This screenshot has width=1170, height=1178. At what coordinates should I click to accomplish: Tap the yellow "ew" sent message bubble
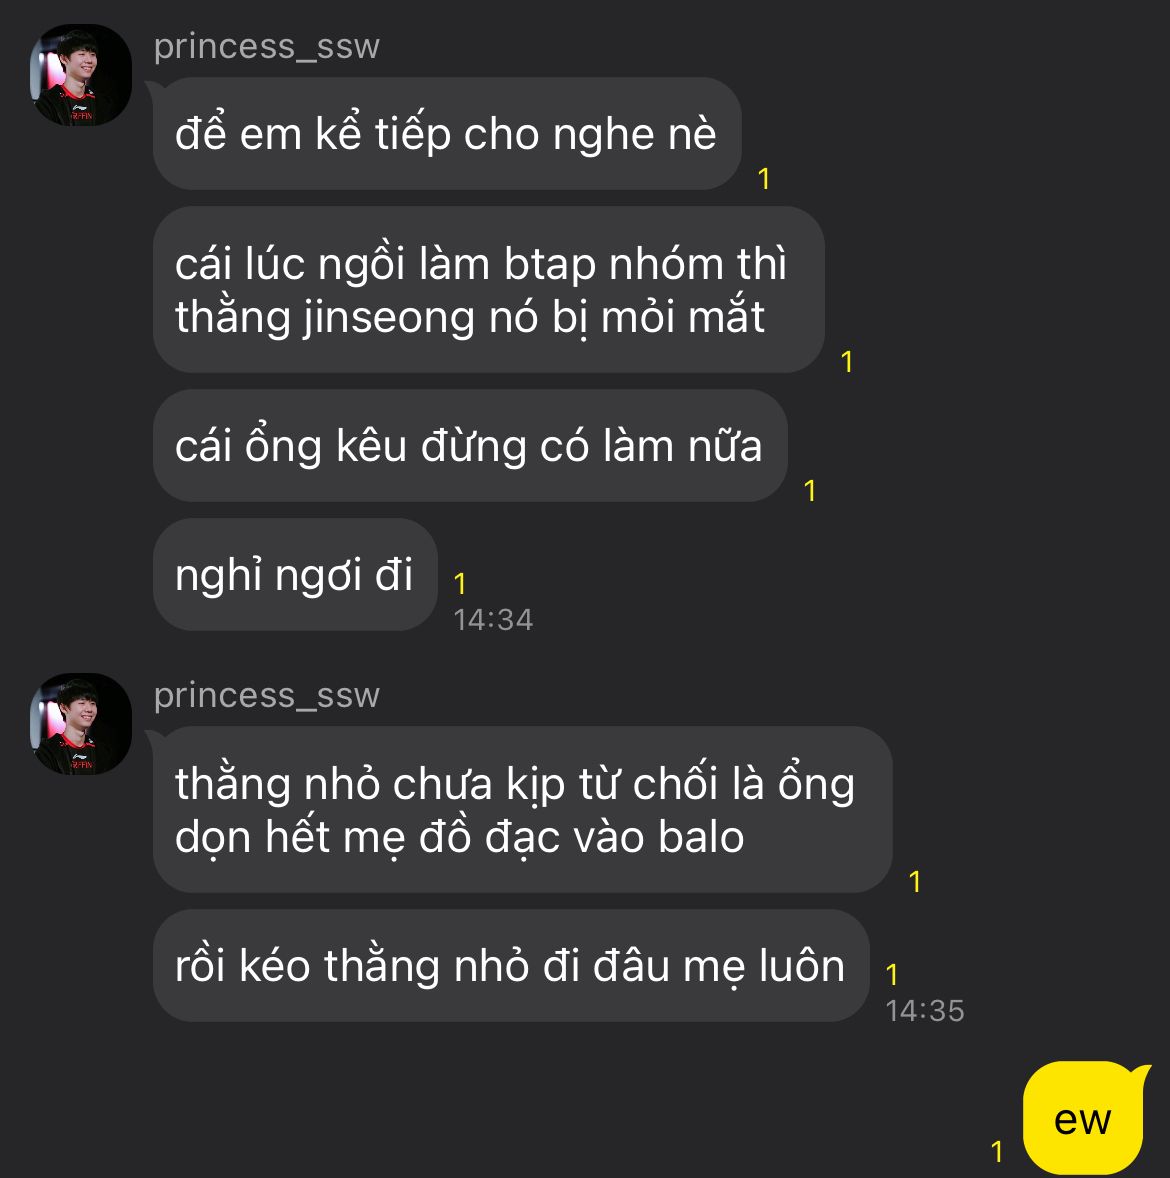click(1084, 1119)
